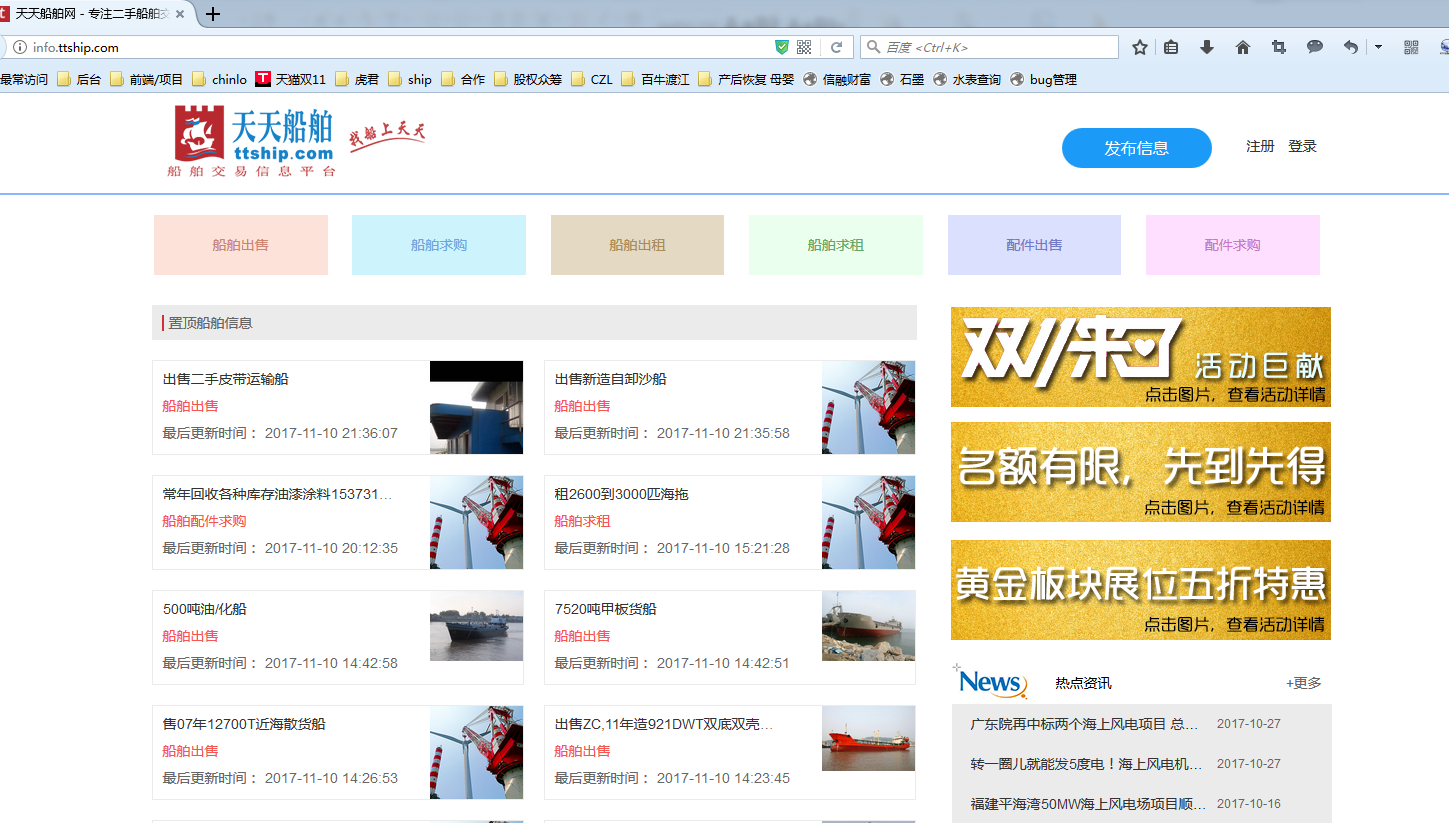
Task: Click the 天天船舶 ttship.com logo
Action: (254, 140)
